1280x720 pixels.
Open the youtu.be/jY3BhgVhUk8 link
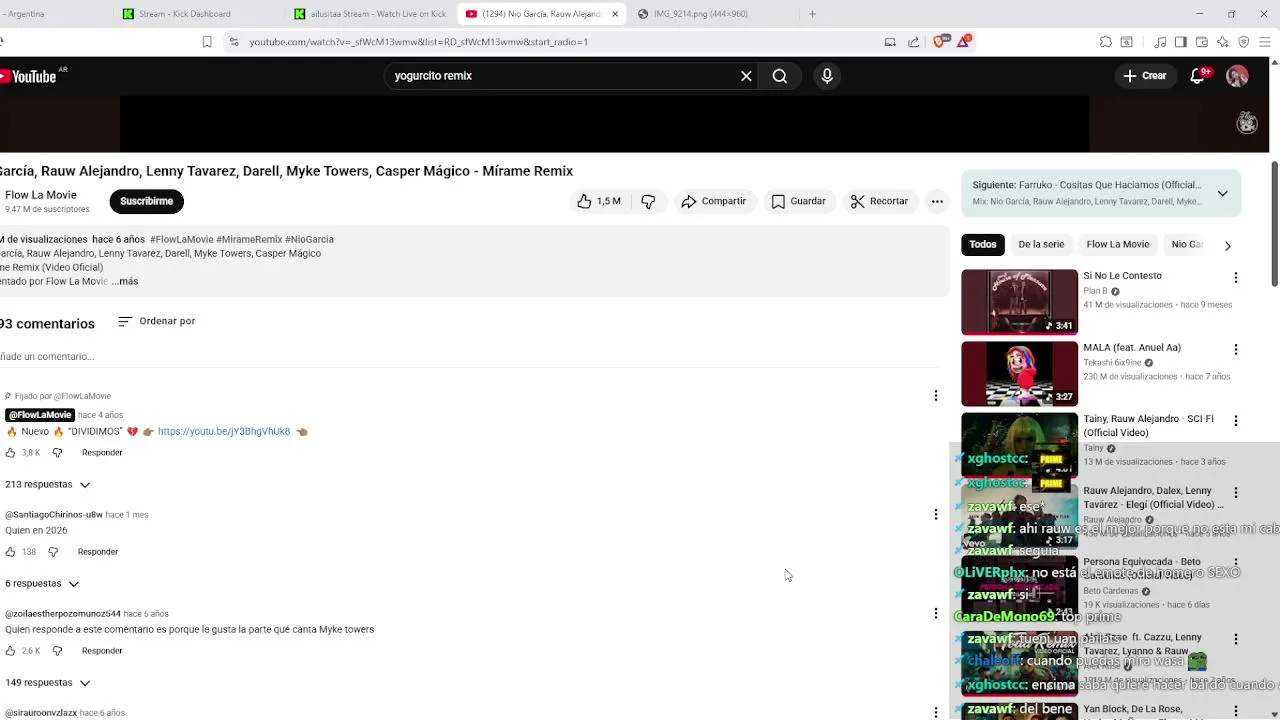(224, 432)
